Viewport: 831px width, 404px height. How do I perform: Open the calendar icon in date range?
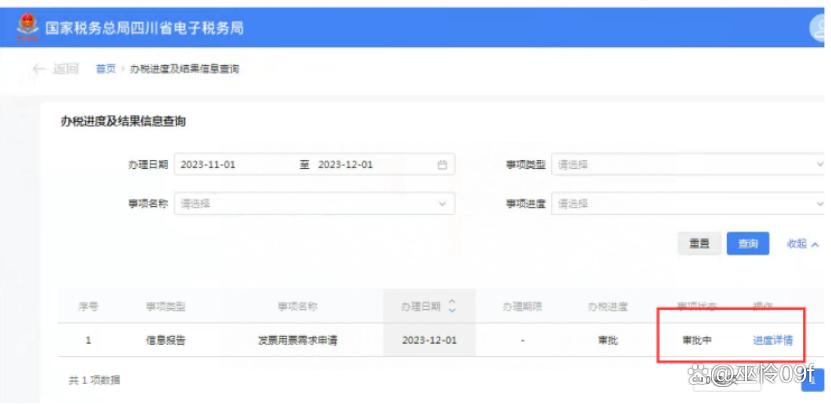point(442,165)
